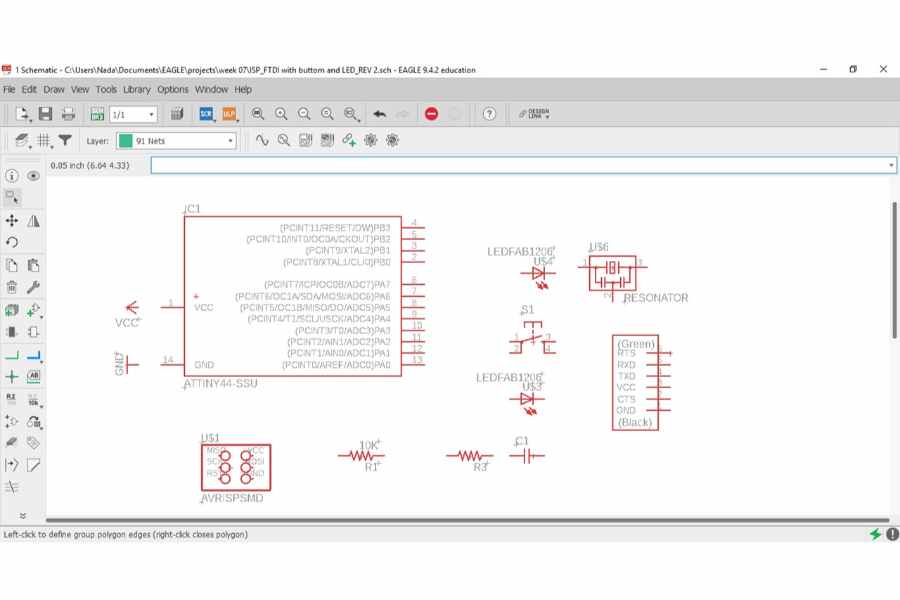Click the green layer color swatch
Image resolution: width=900 pixels, height=600 pixels.
pos(126,141)
